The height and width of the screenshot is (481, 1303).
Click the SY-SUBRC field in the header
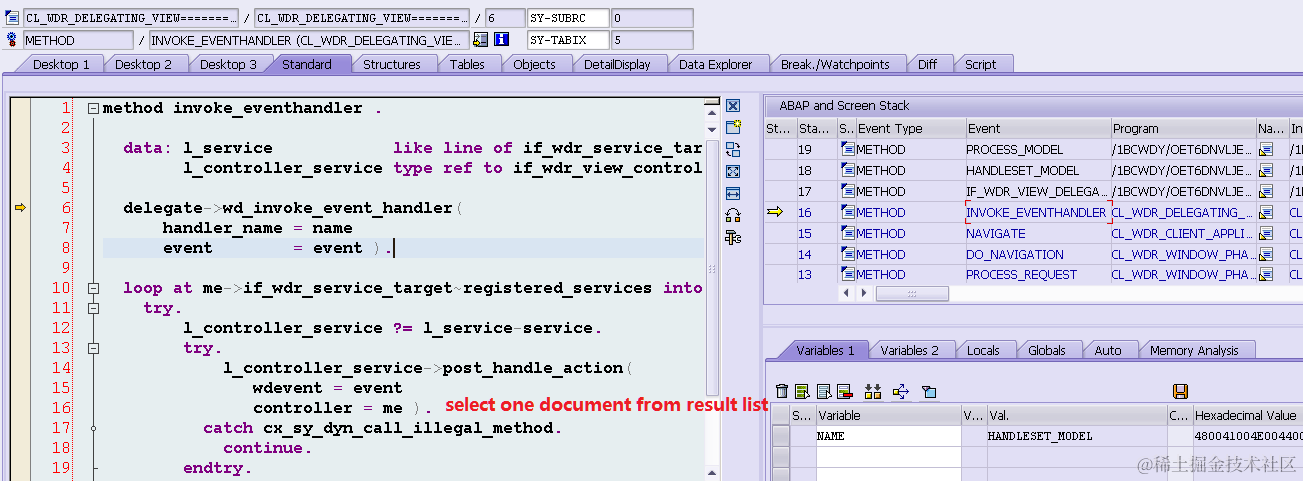tap(568, 18)
